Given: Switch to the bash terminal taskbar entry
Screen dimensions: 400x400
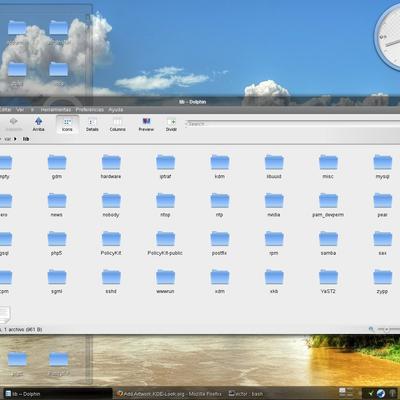Looking at the screenshot, I should [247, 394].
